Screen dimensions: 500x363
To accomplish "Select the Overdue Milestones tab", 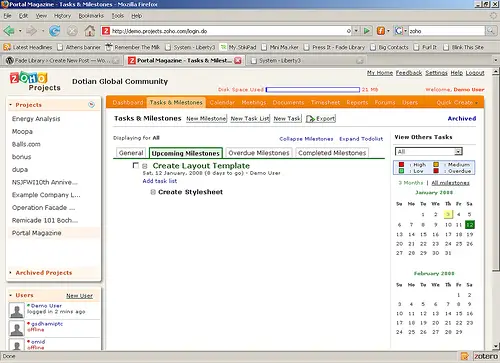I will (259, 153).
